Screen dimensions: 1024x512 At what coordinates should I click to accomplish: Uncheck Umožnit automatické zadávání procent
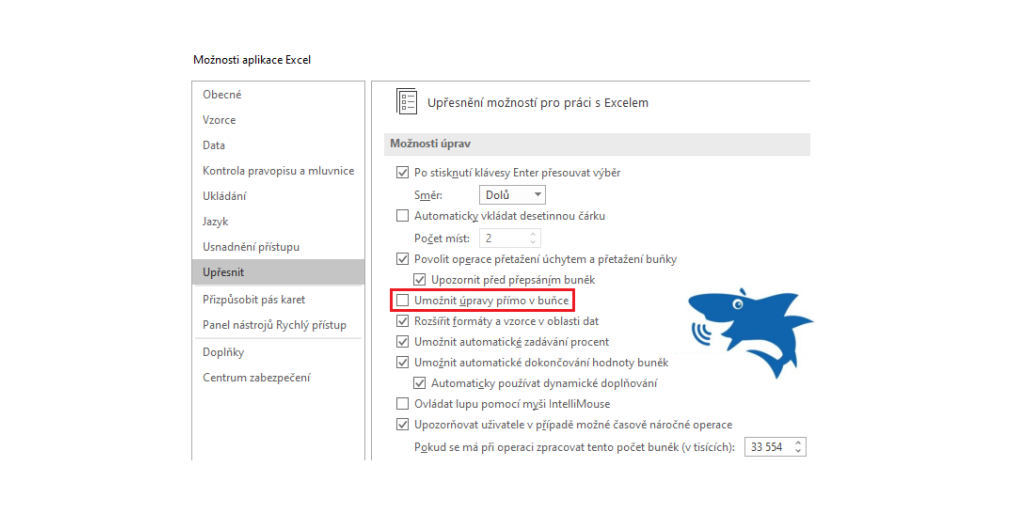[402, 342]
